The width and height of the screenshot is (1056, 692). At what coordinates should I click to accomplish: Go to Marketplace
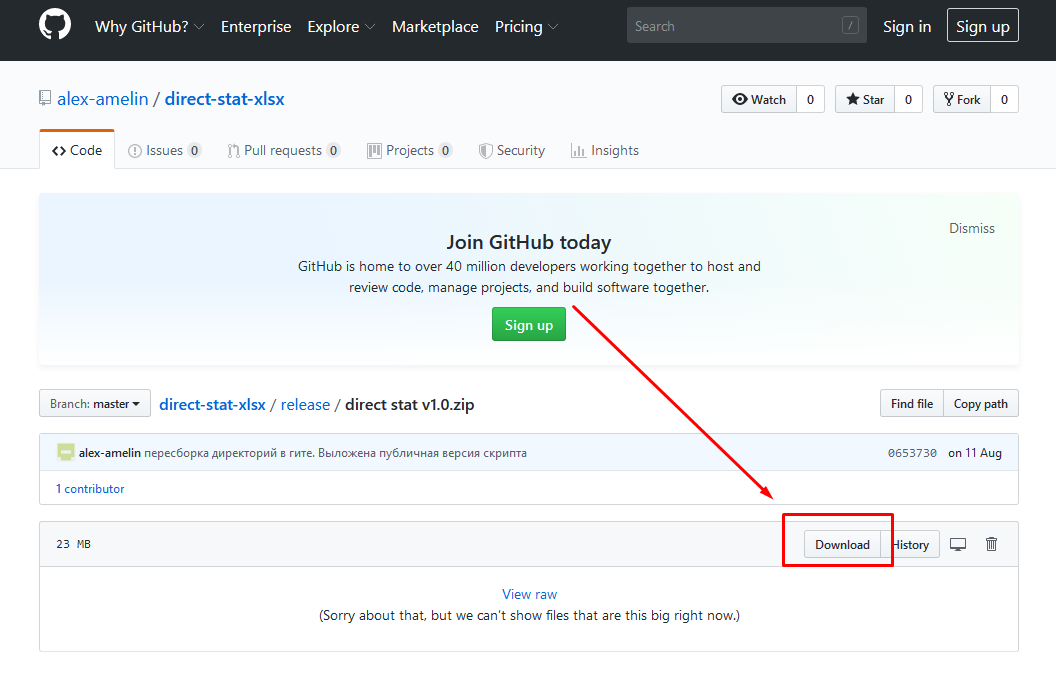click(435, 26)
